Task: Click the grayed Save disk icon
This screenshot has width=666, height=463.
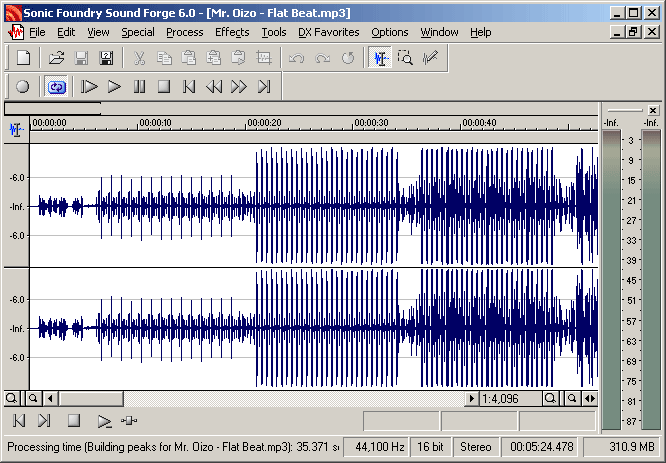Action: pyautogui.click(x=81, y=58)
